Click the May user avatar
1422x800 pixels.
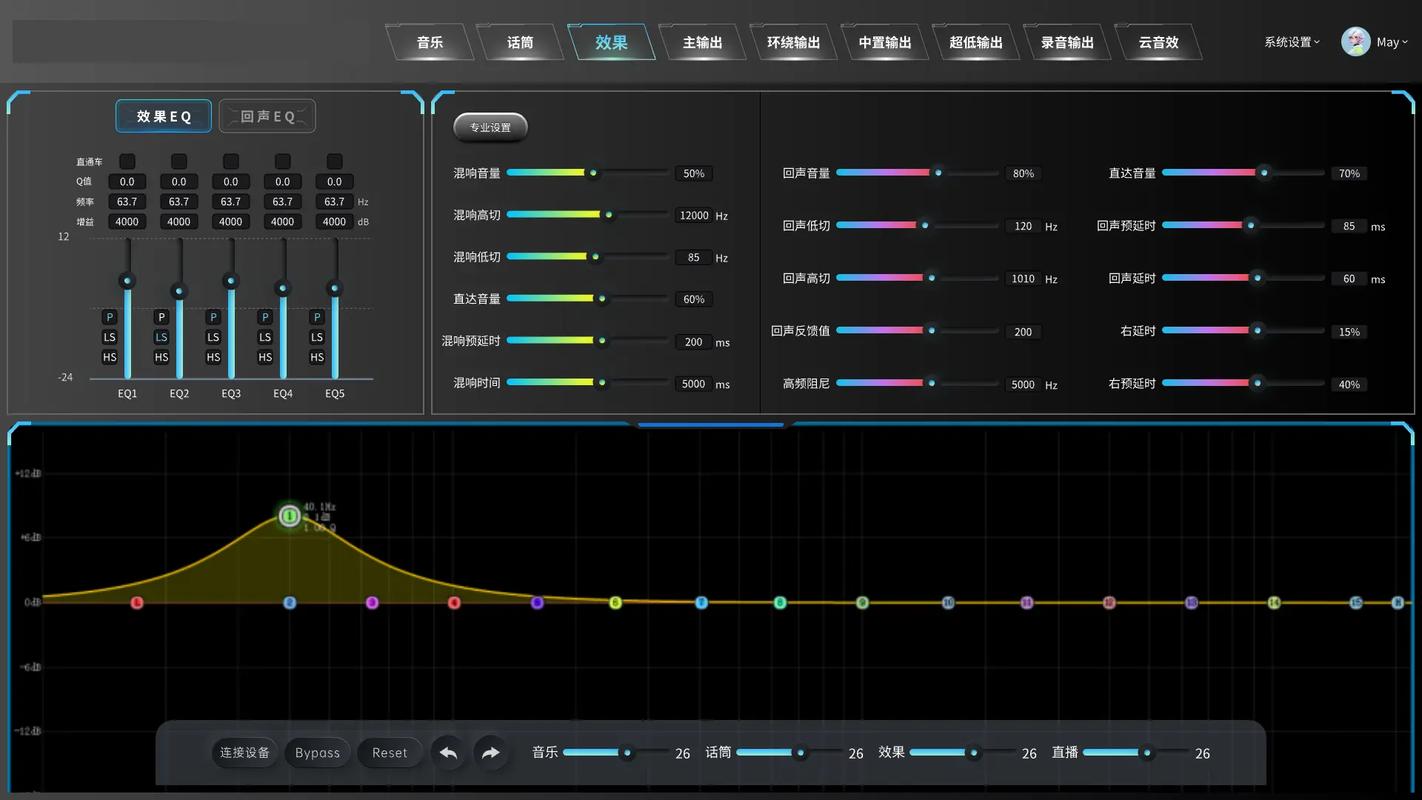pos(1355,42)
